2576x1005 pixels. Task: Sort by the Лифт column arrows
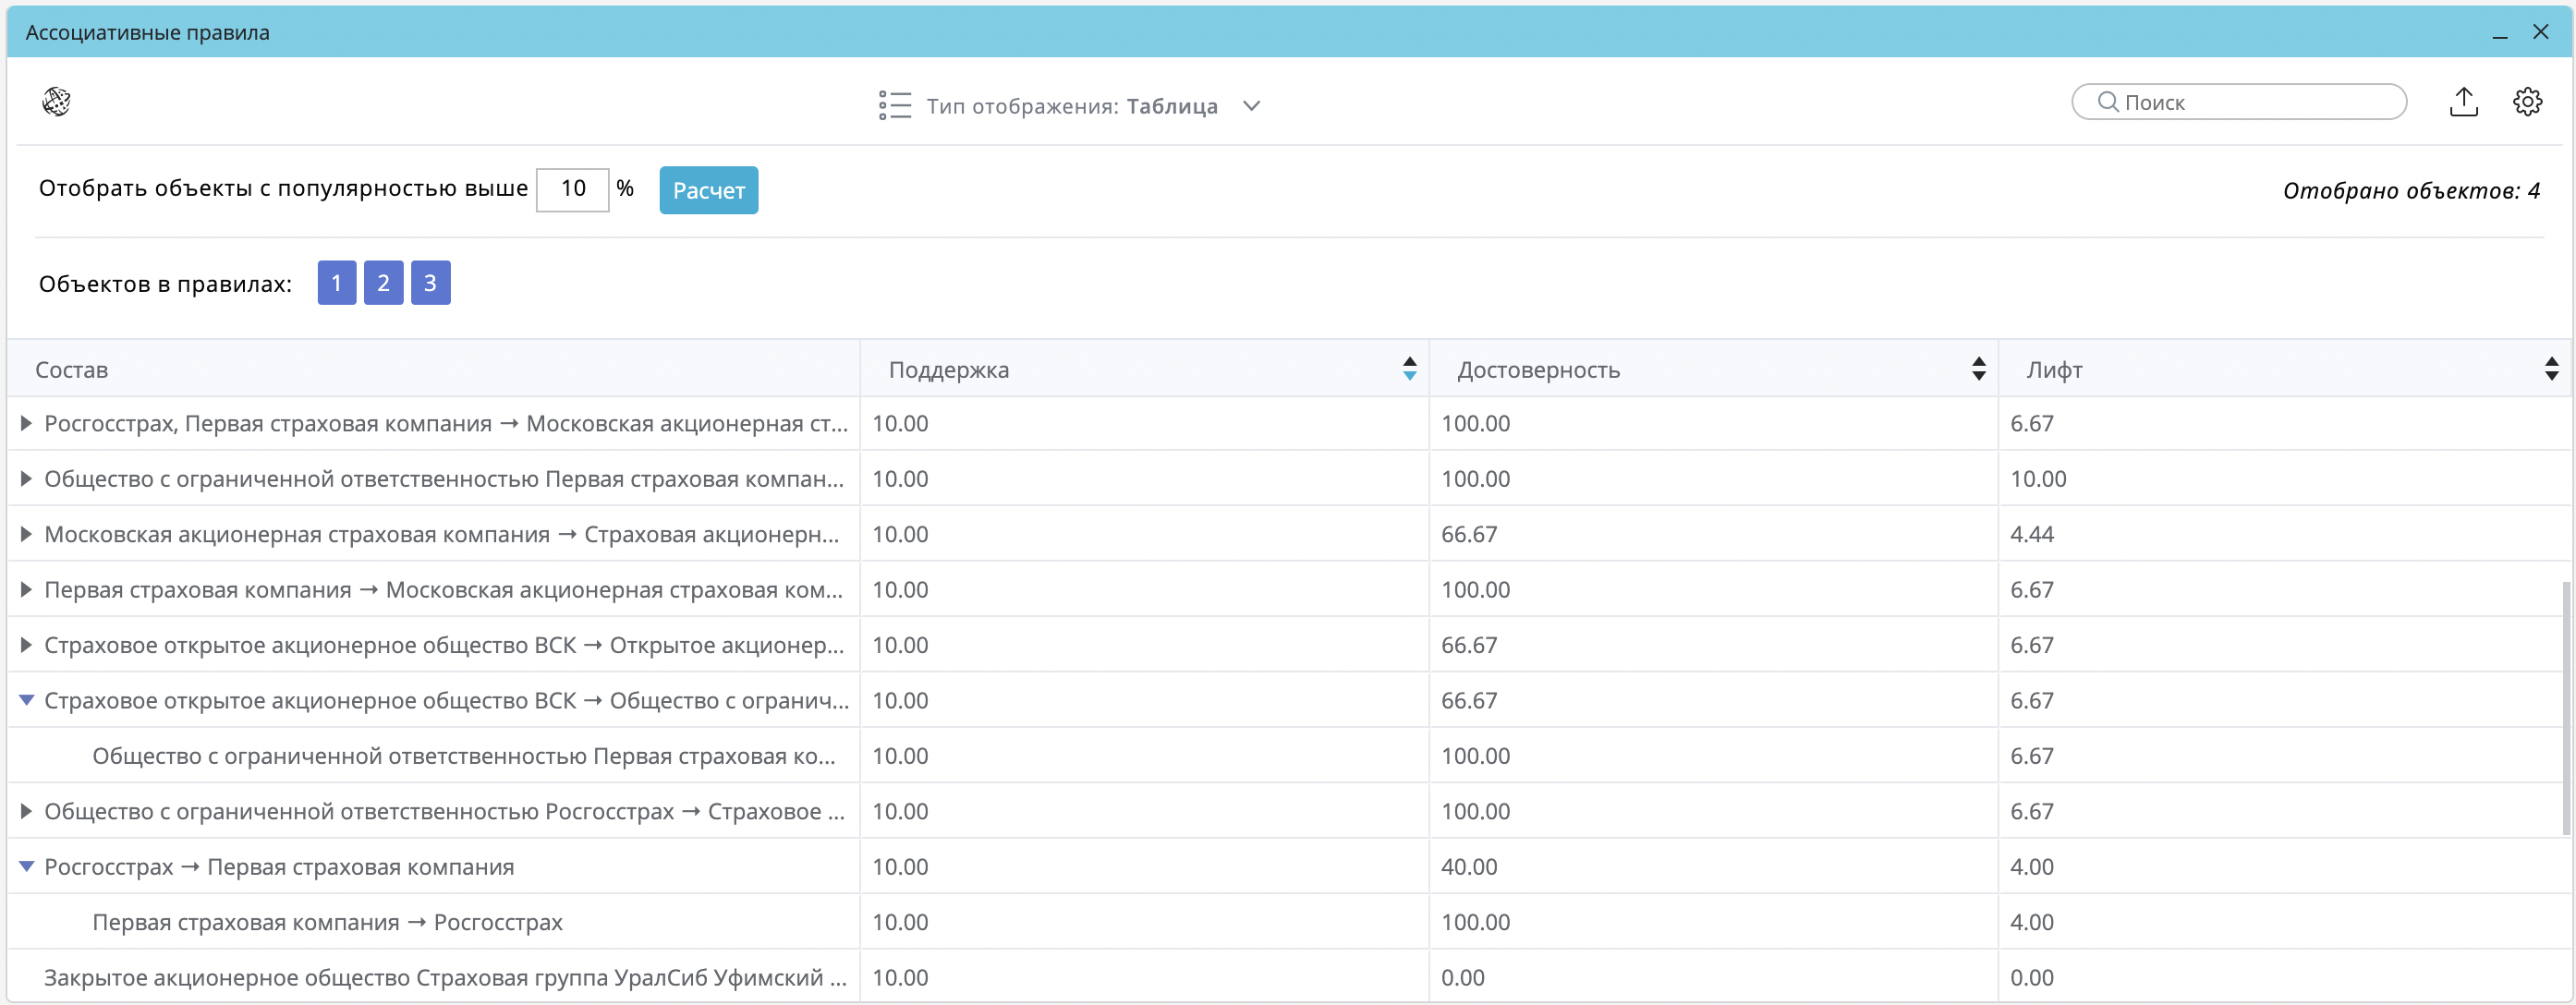tap(2551, 369)
